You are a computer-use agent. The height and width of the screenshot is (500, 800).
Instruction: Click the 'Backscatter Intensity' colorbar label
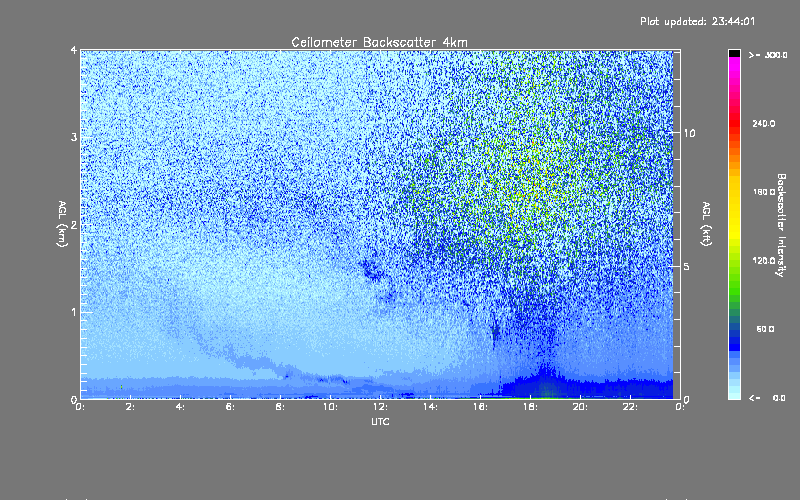[x=781, y=225]
